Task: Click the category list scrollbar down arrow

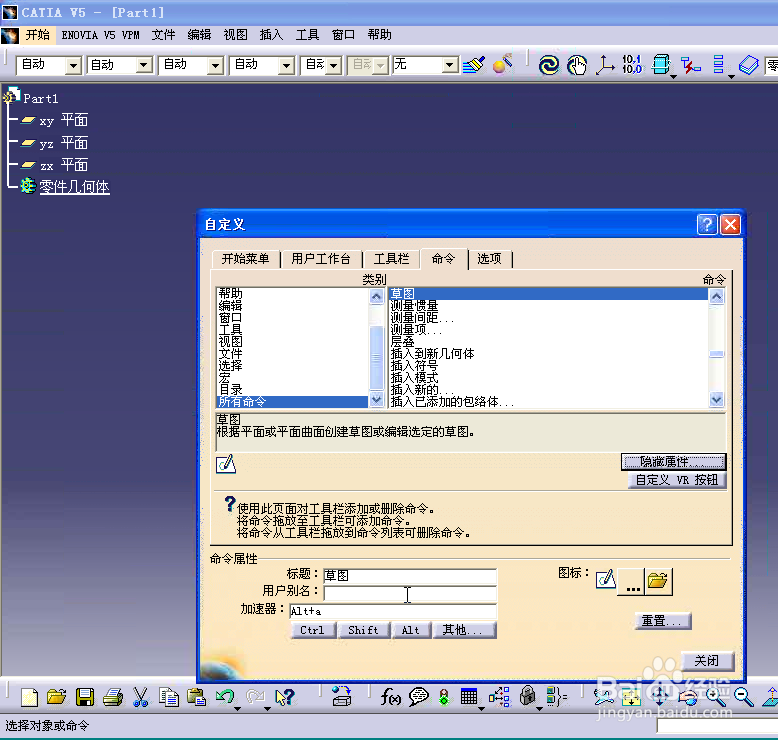Action: (377, 399)
